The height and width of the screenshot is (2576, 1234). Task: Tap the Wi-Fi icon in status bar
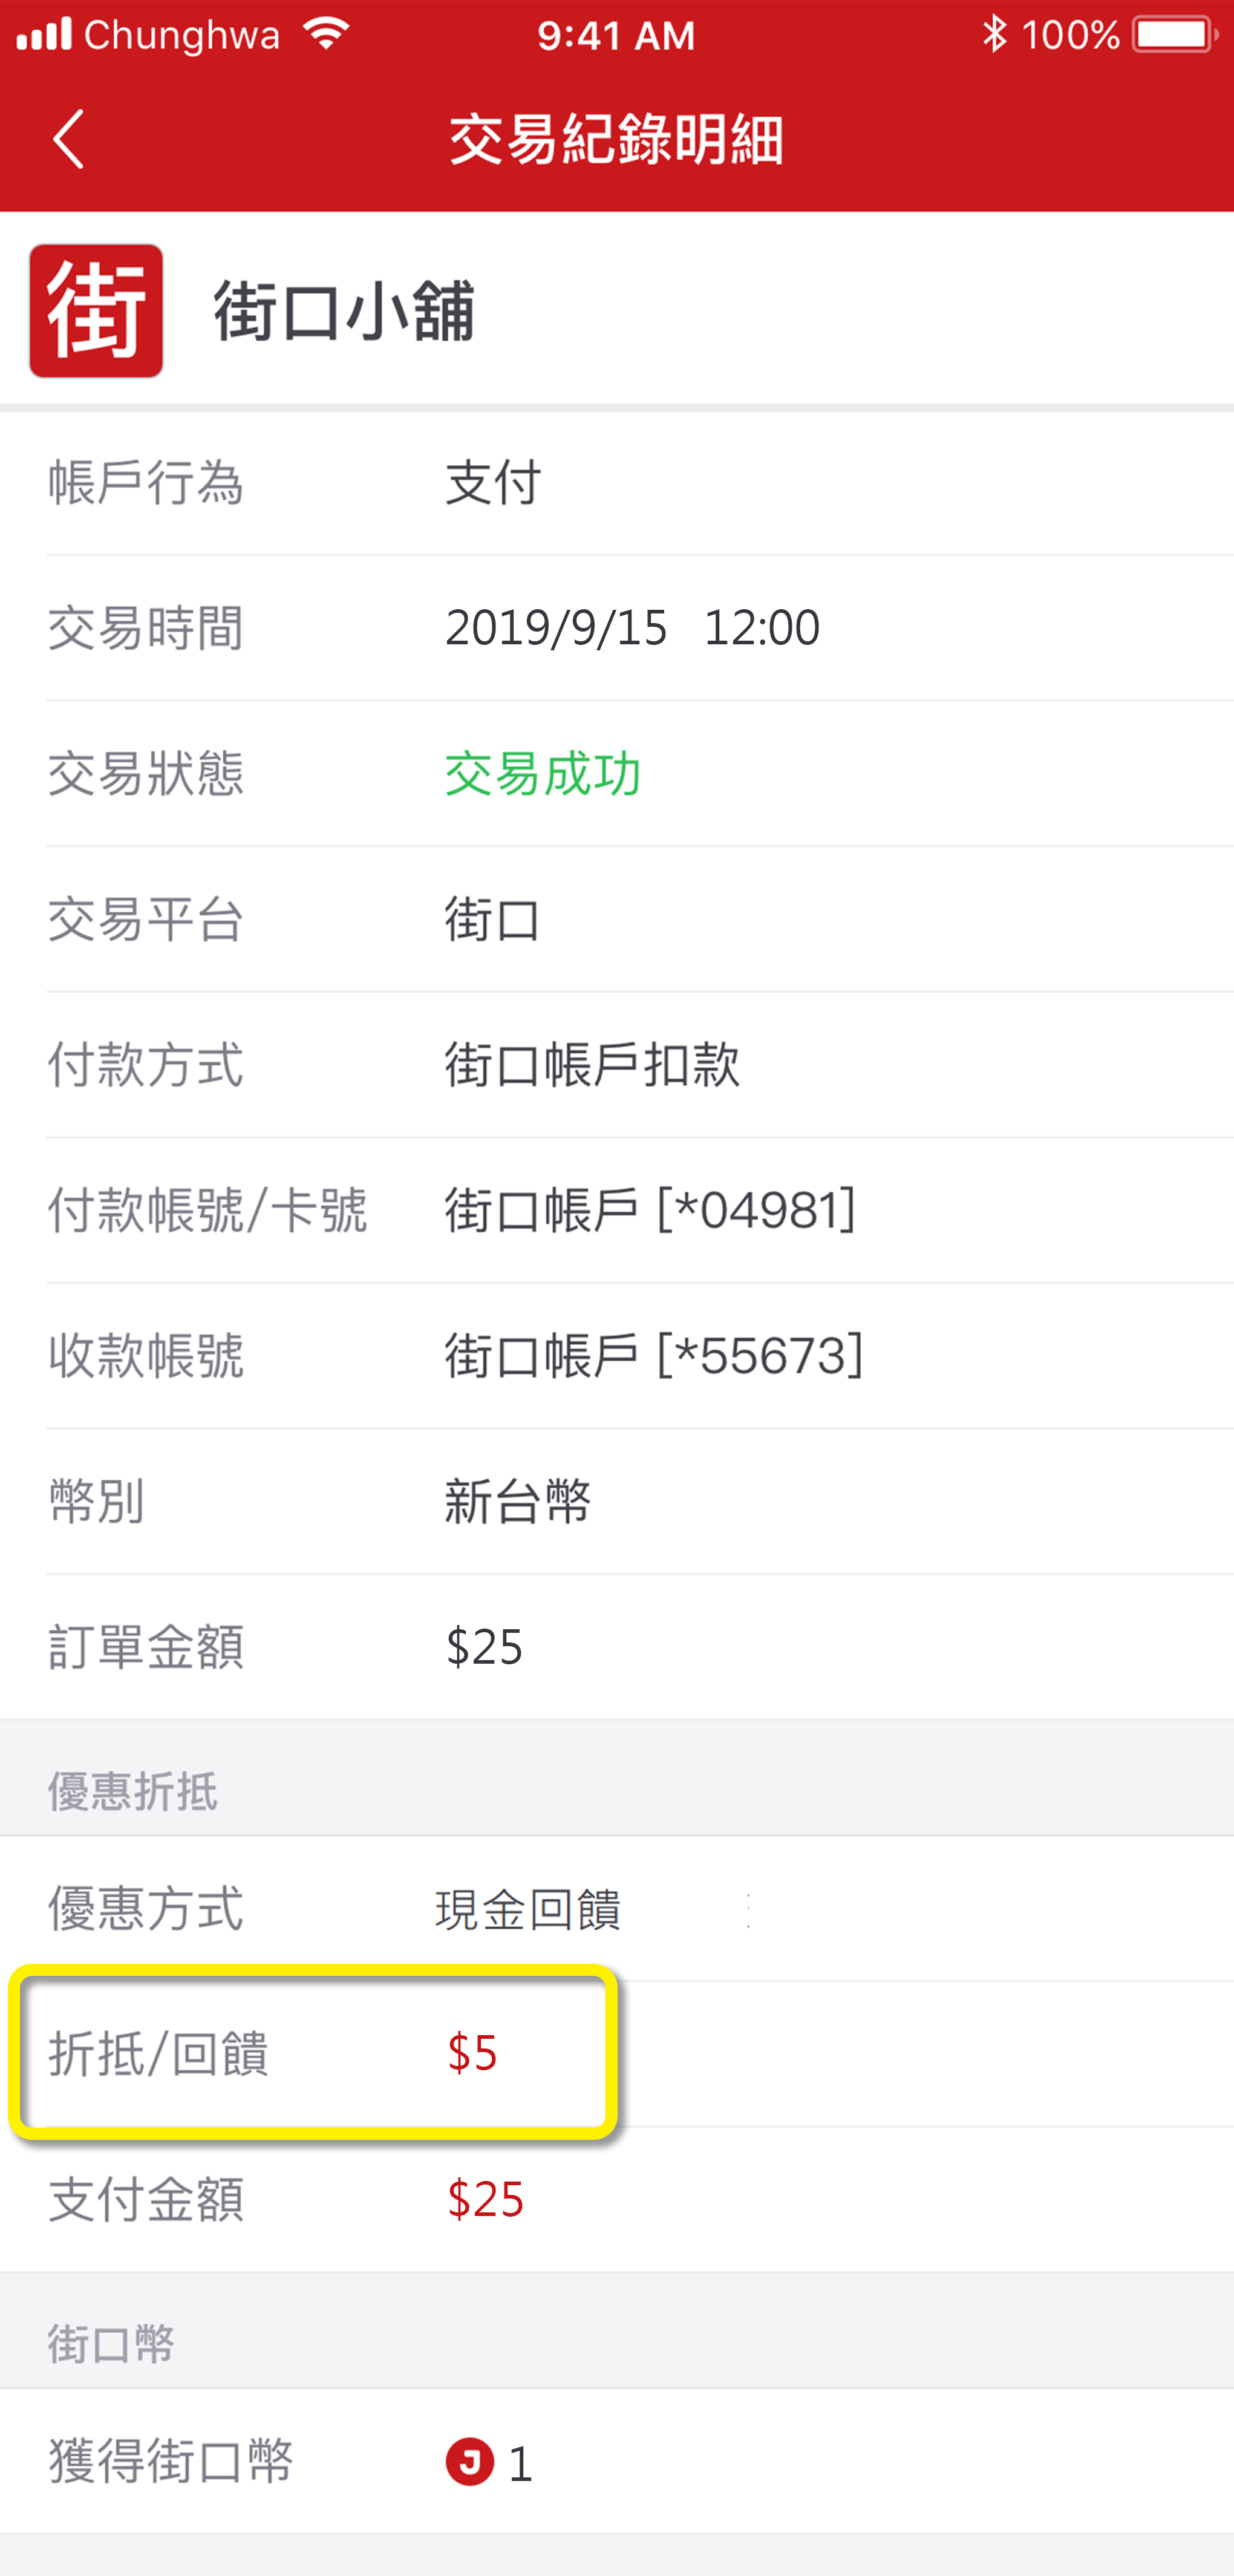(326, 35)
